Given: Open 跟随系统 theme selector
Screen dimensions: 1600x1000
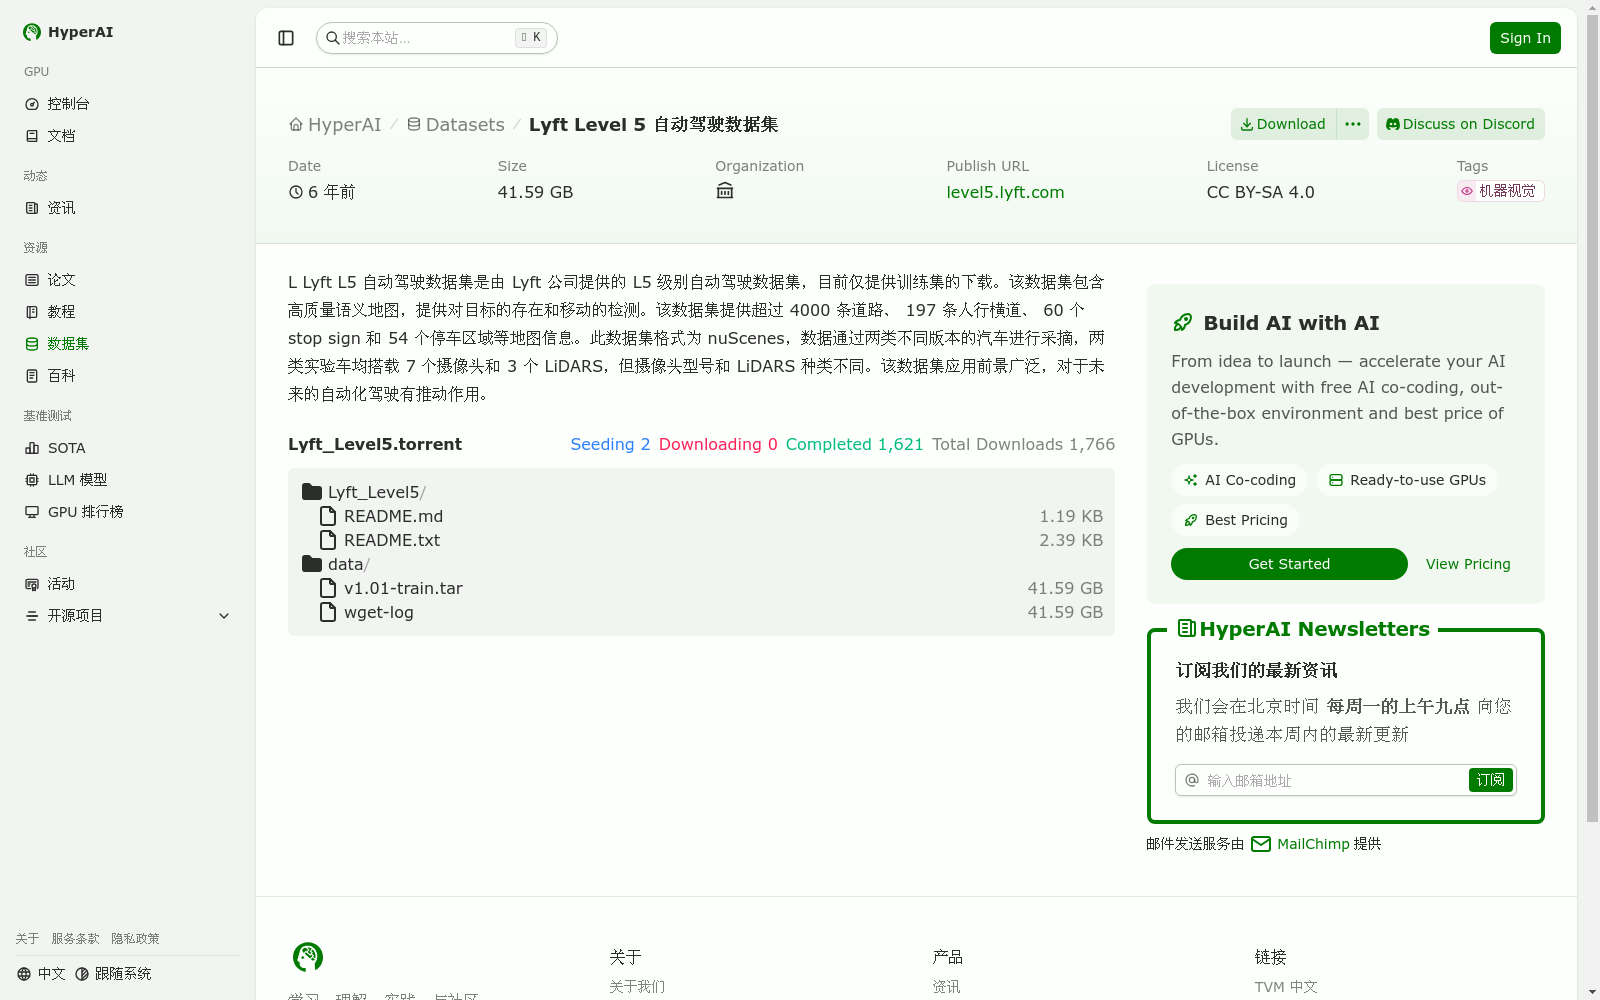Looking at the screenshot, I should click(x=113, y=974).
